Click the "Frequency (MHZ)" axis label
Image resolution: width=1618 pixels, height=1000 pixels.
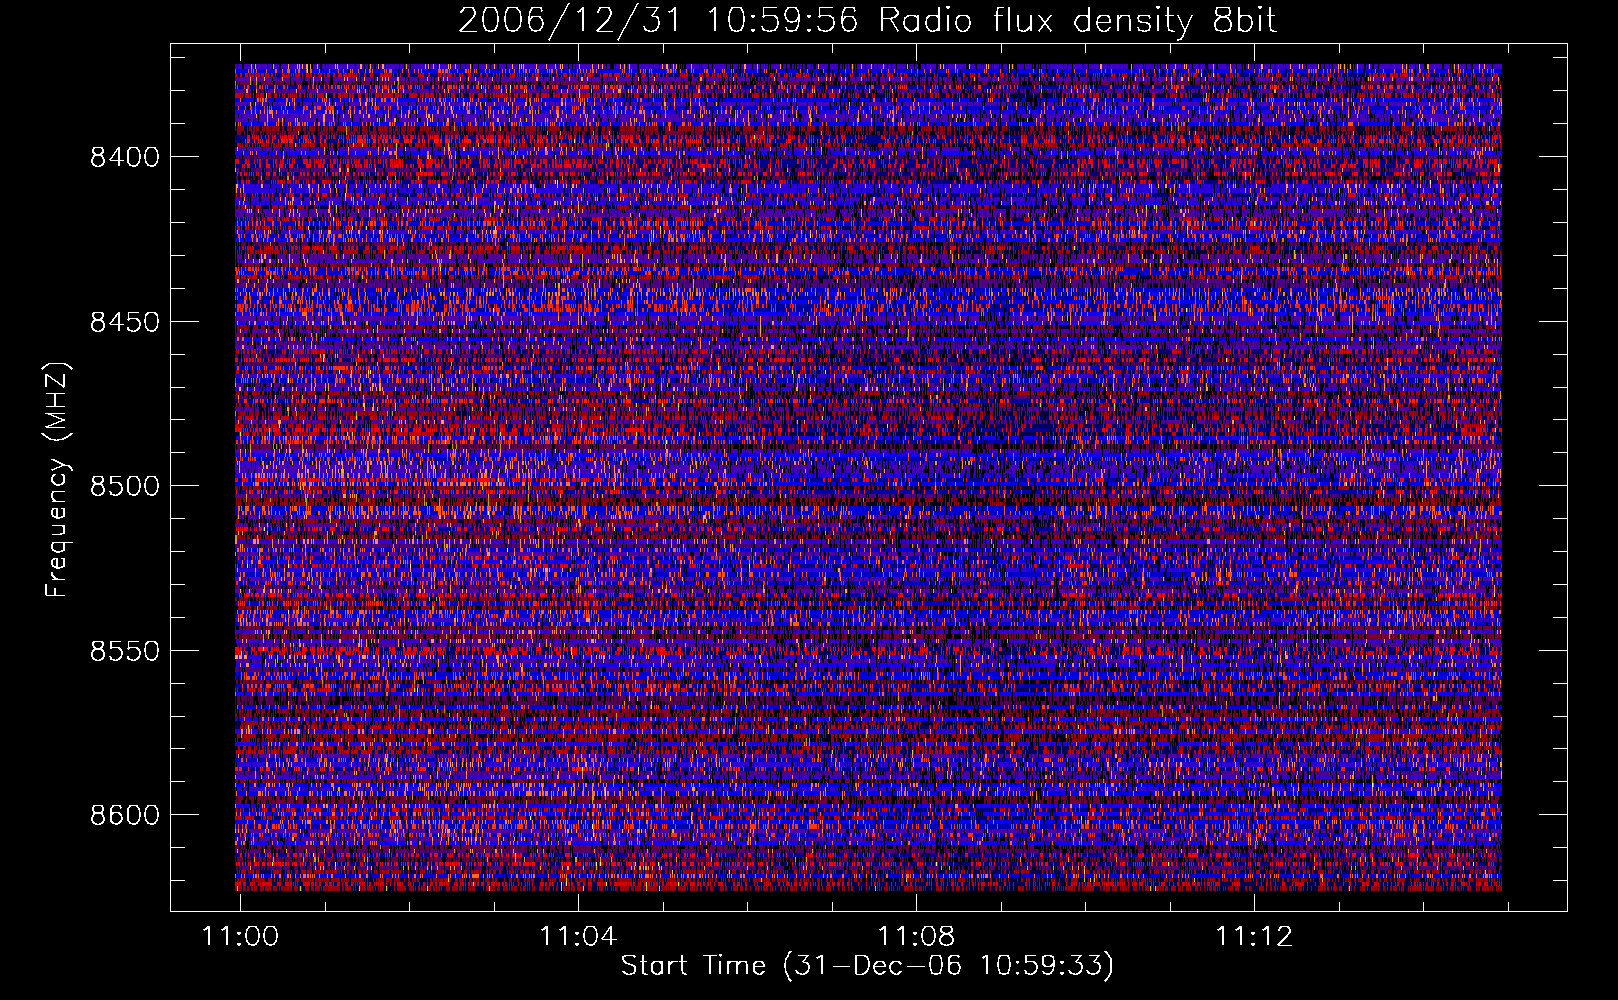[x=57, y=480]
